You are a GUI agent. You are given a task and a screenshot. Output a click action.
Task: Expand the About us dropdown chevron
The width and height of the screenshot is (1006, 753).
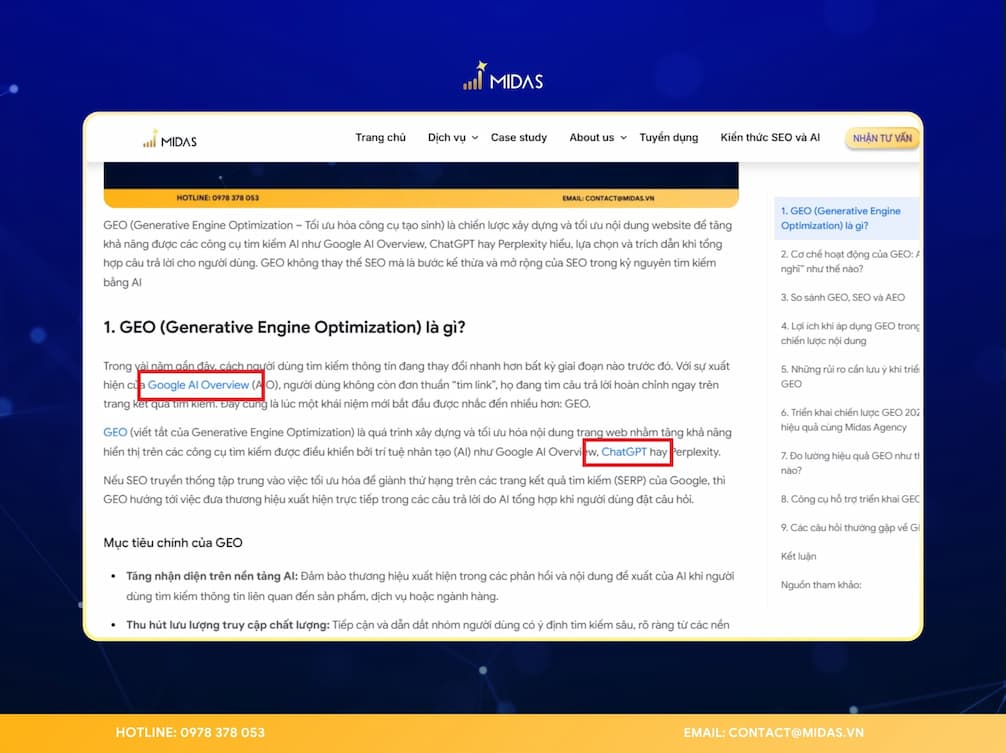click(x=623, y=138)
